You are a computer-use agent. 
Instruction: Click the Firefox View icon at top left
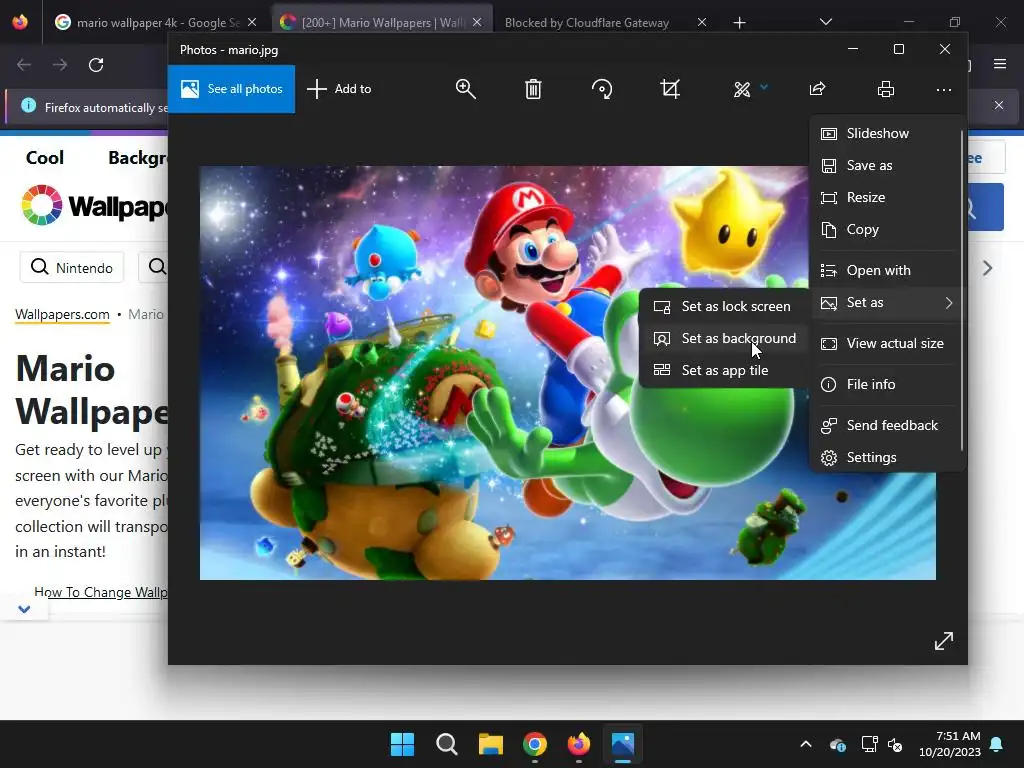(x=20, y=22)
